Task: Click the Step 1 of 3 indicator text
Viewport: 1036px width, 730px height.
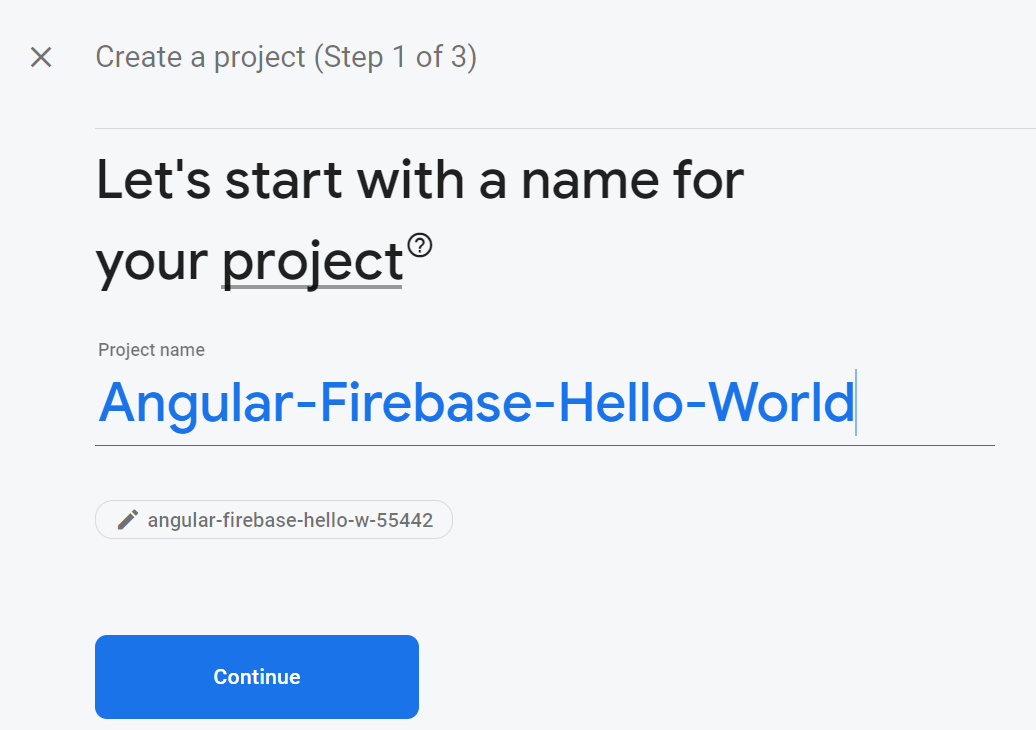Action: tap(395, 57)
